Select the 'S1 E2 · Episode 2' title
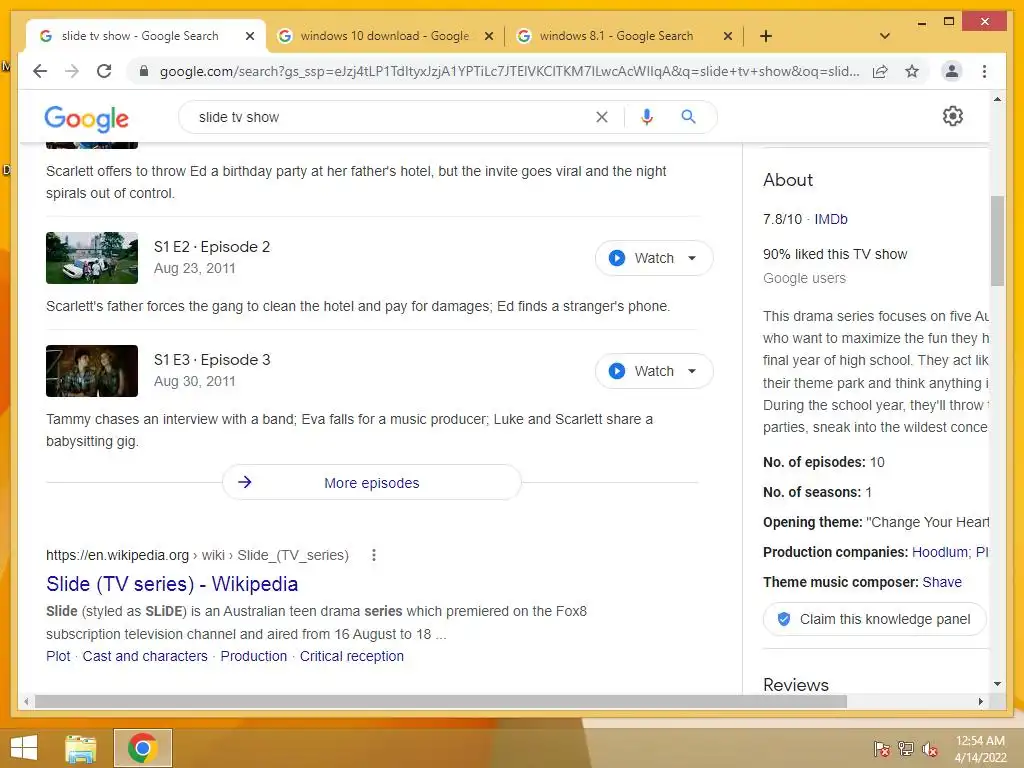 point(212,247)
